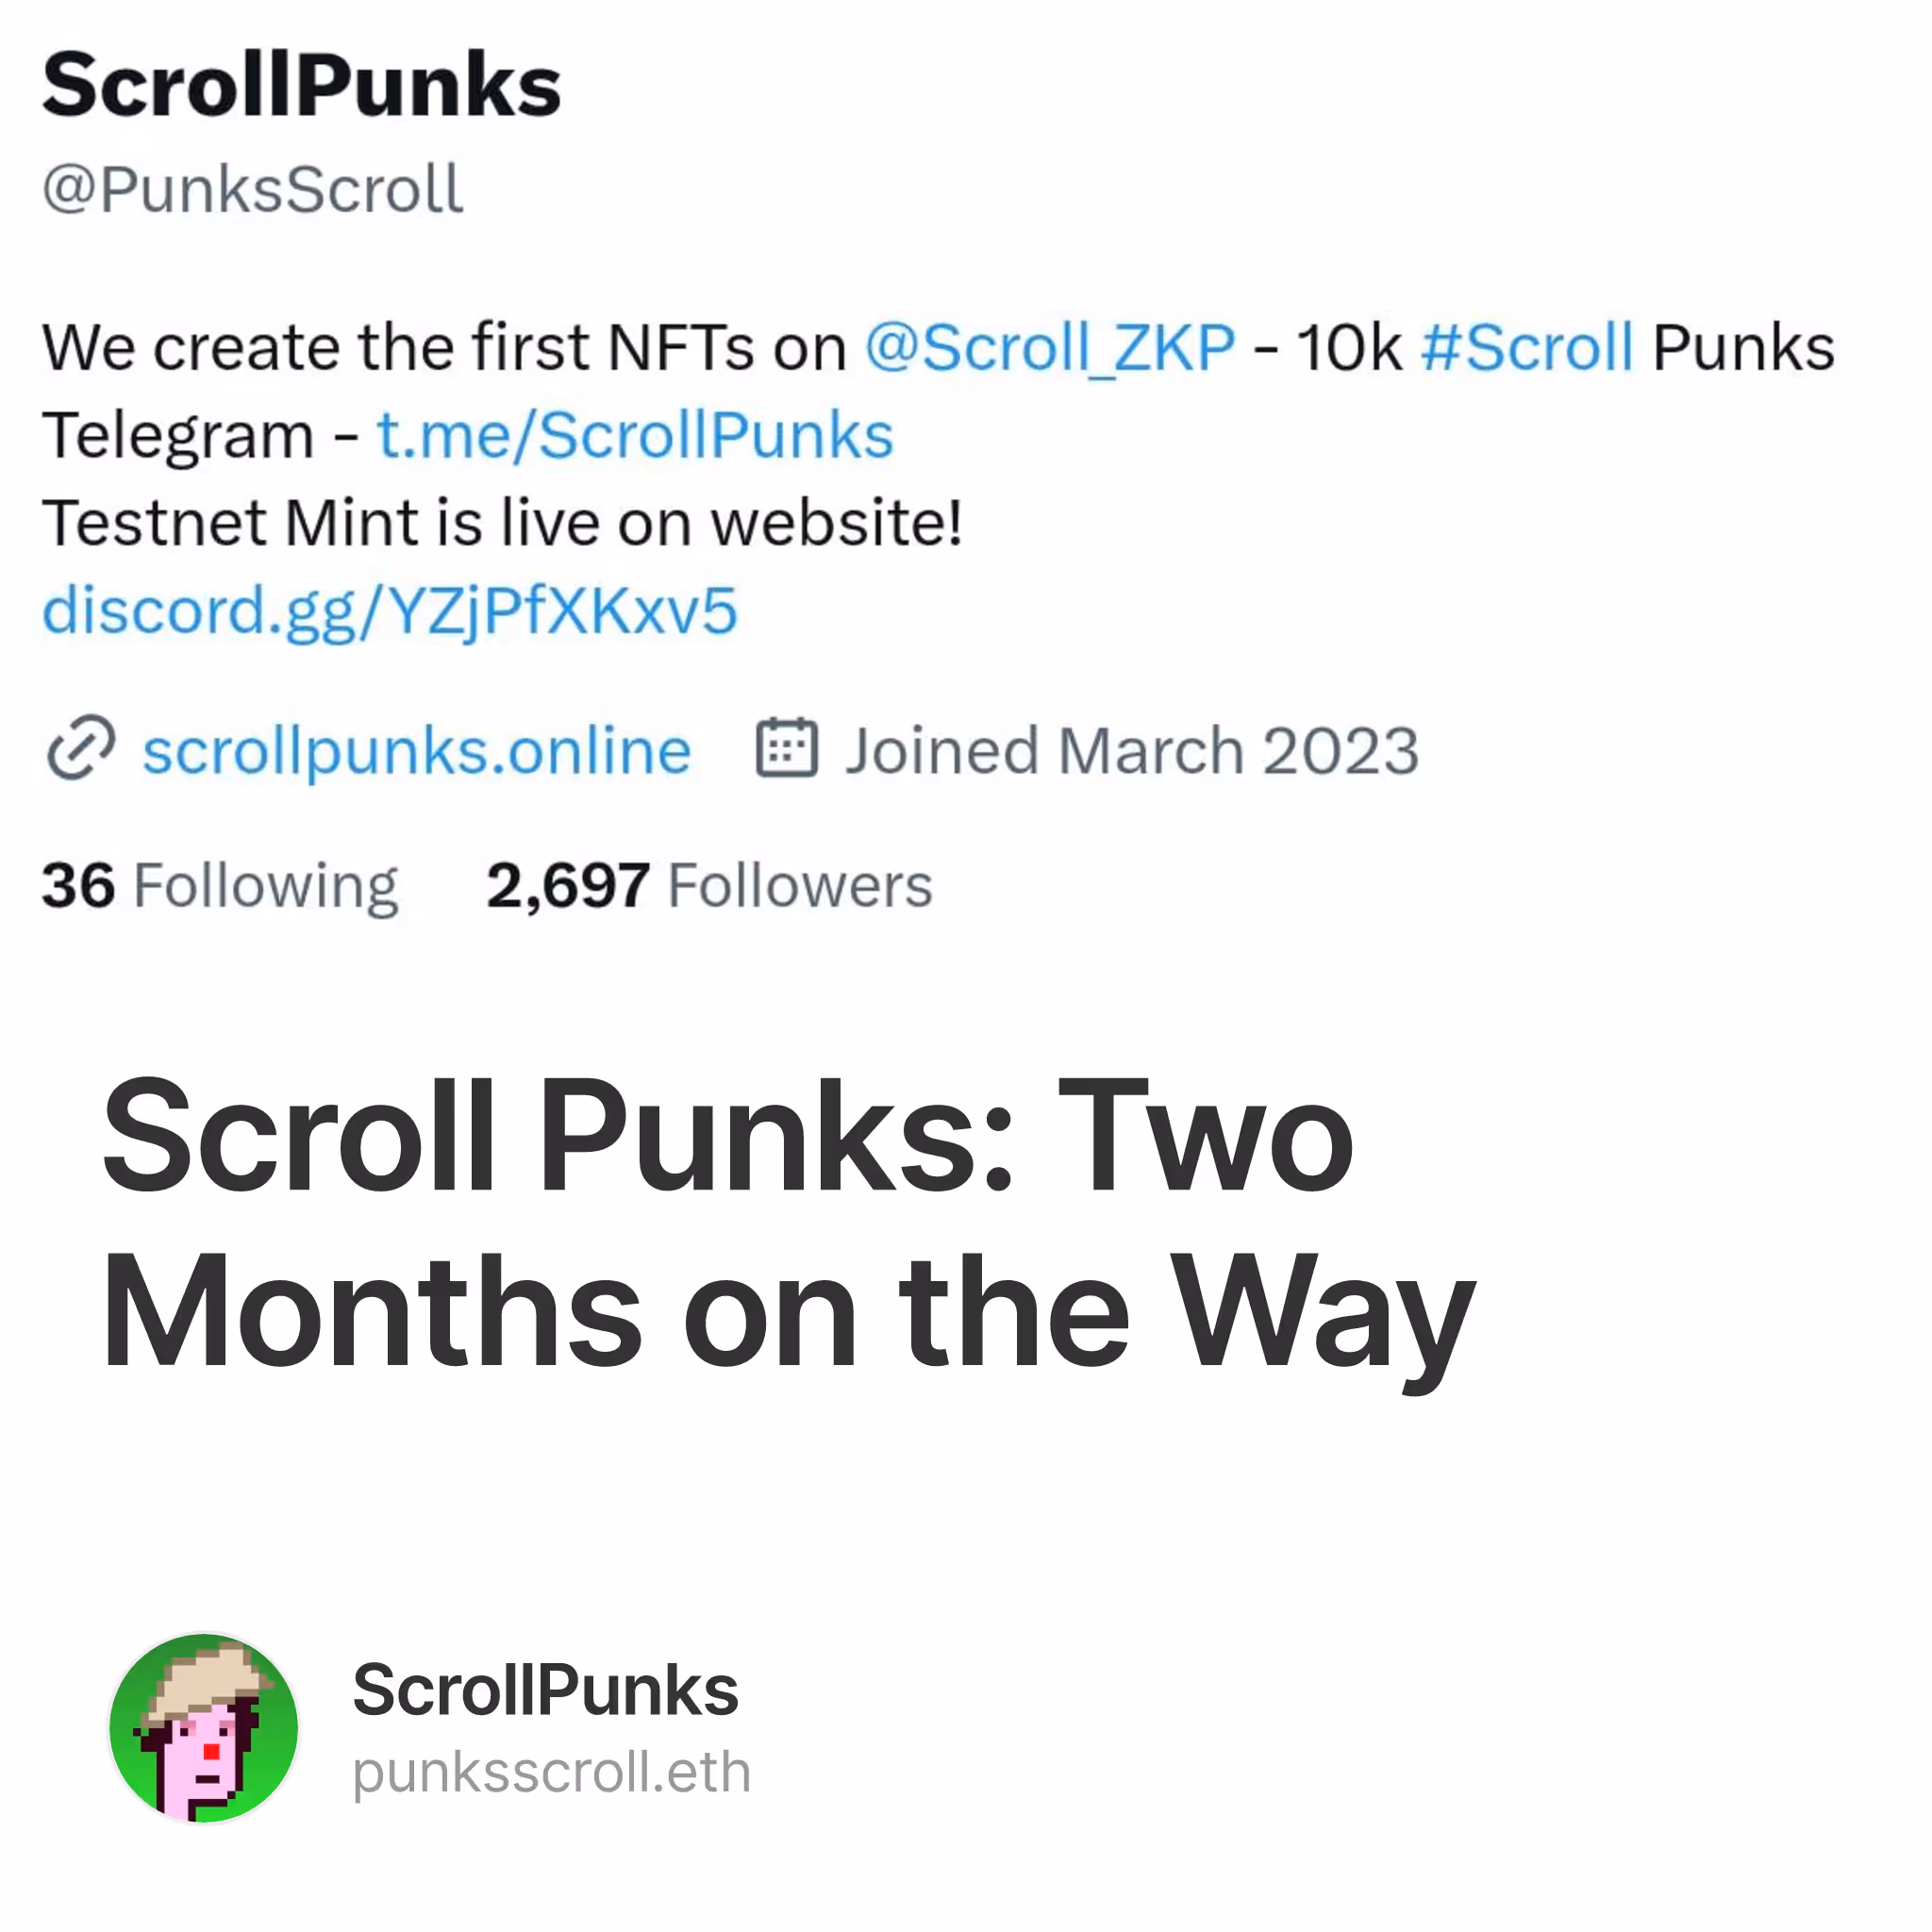The image size is (1932, 1932).
Task: Open the #Scroll hashtag link
Action: pos(1526,348)
